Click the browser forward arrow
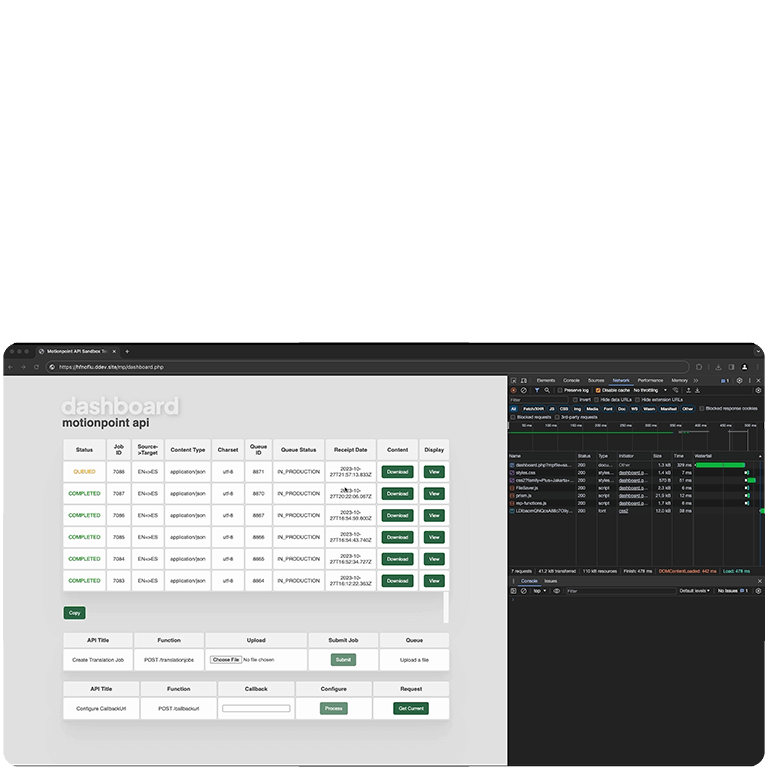768x768 pixels. pyautogui.click(x=23, y=367)
